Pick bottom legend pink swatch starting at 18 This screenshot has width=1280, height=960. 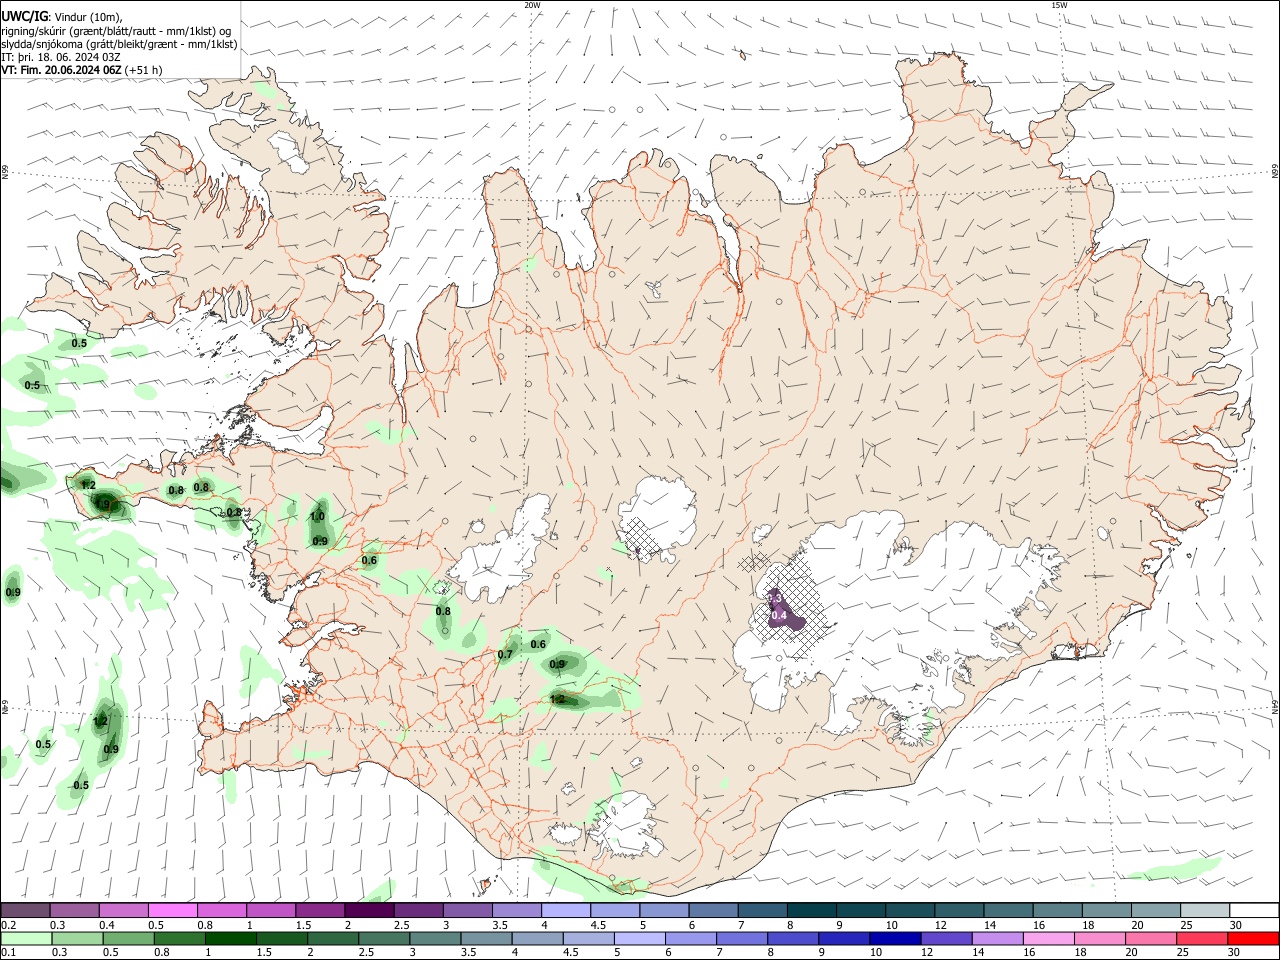coord(1100,939)
